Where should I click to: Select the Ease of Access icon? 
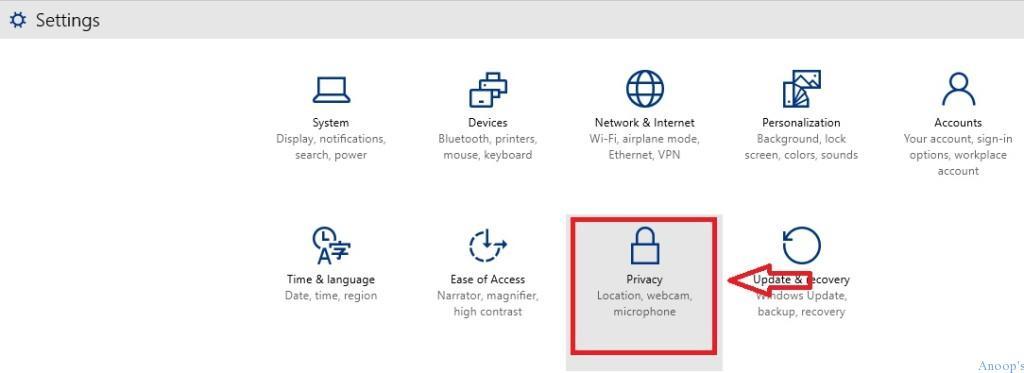(488, 246)
